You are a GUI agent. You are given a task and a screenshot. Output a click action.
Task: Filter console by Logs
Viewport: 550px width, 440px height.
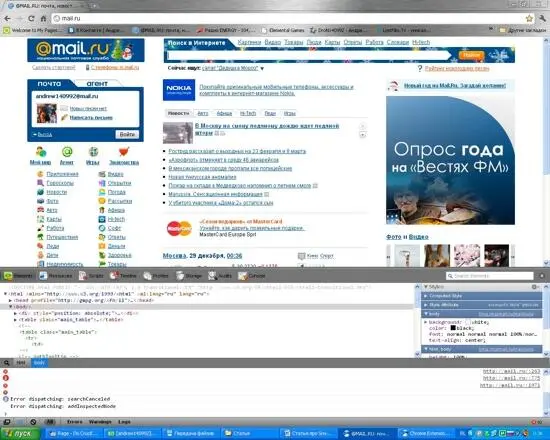click(x=124, y=422)
